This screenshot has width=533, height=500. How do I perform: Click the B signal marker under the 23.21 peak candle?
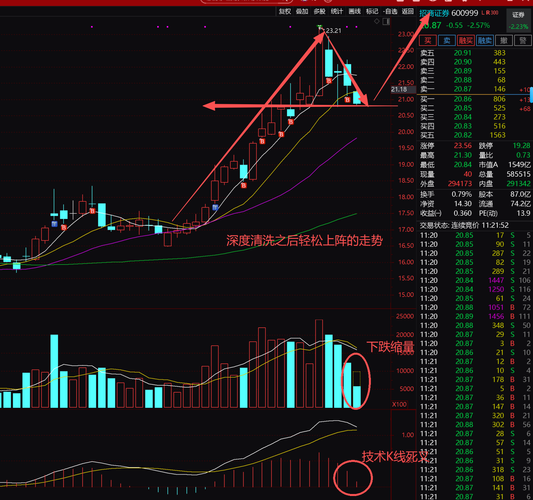pyautogui.click(x=328, y=81)
